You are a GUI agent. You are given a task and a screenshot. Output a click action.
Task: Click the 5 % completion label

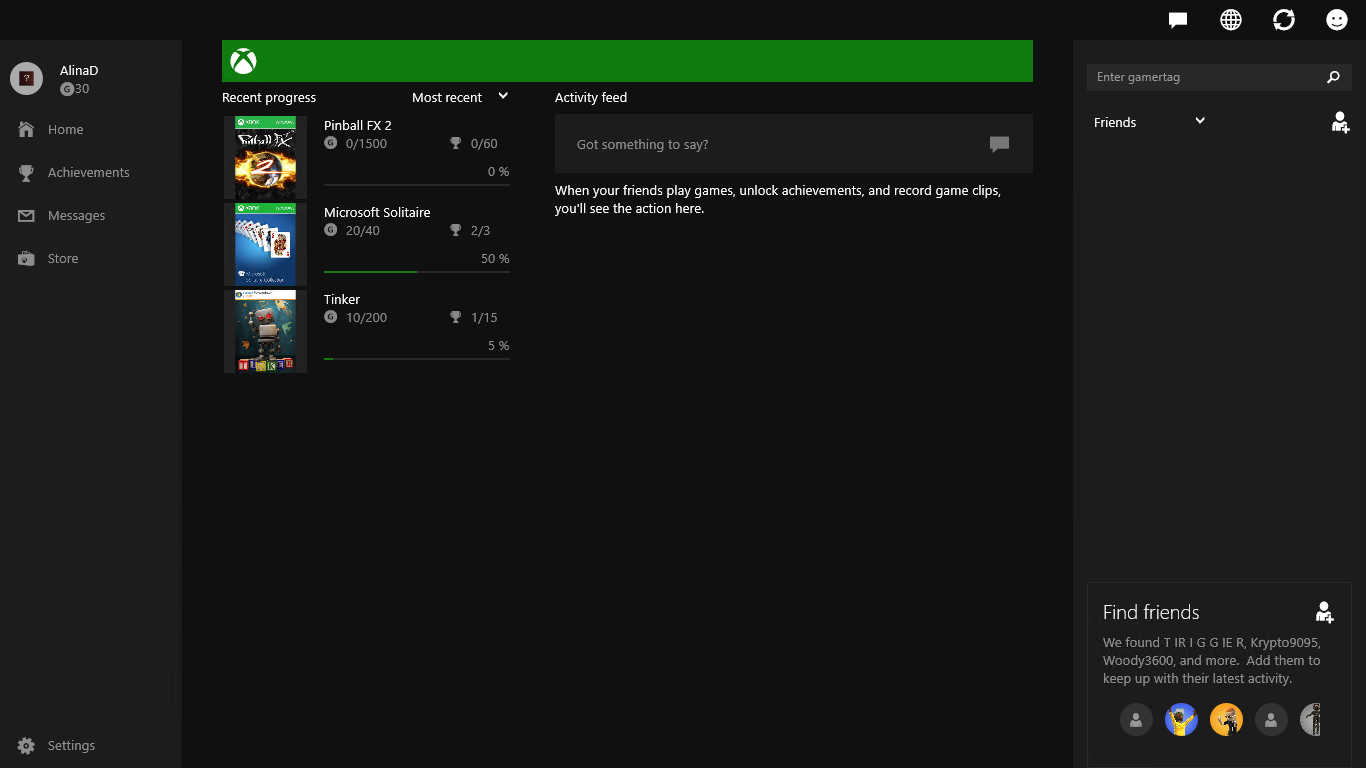[x=498, y=345]
